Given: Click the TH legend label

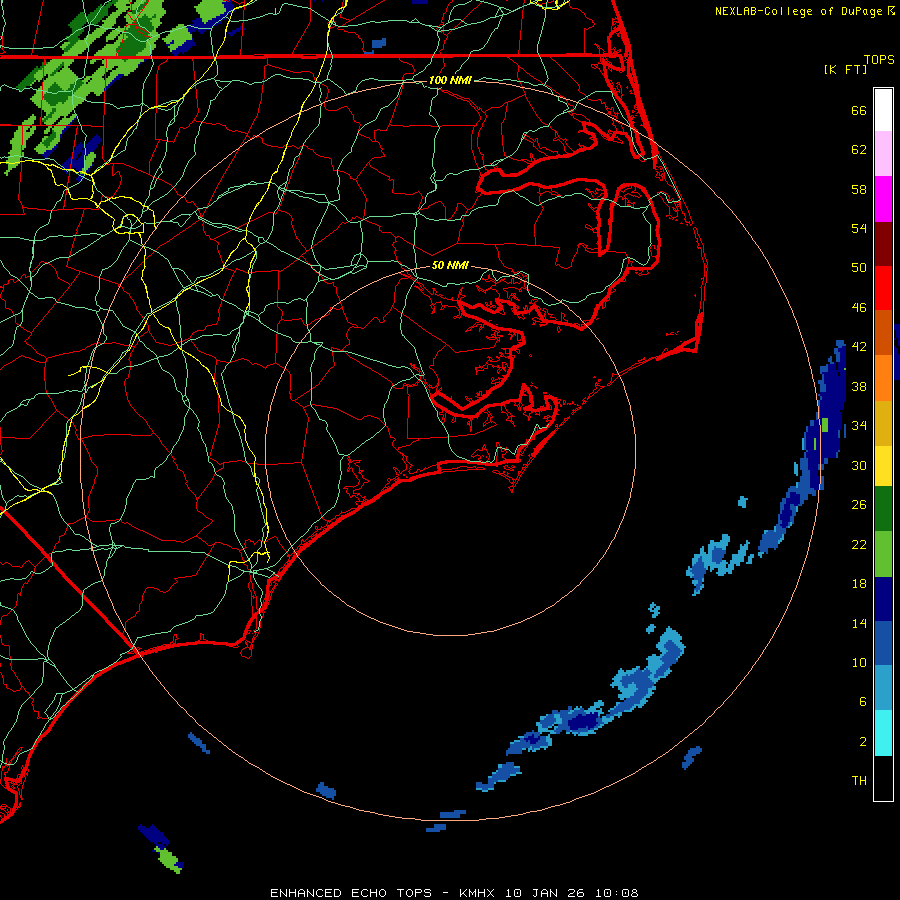Looking at the screenshot, I should (859, 781).
